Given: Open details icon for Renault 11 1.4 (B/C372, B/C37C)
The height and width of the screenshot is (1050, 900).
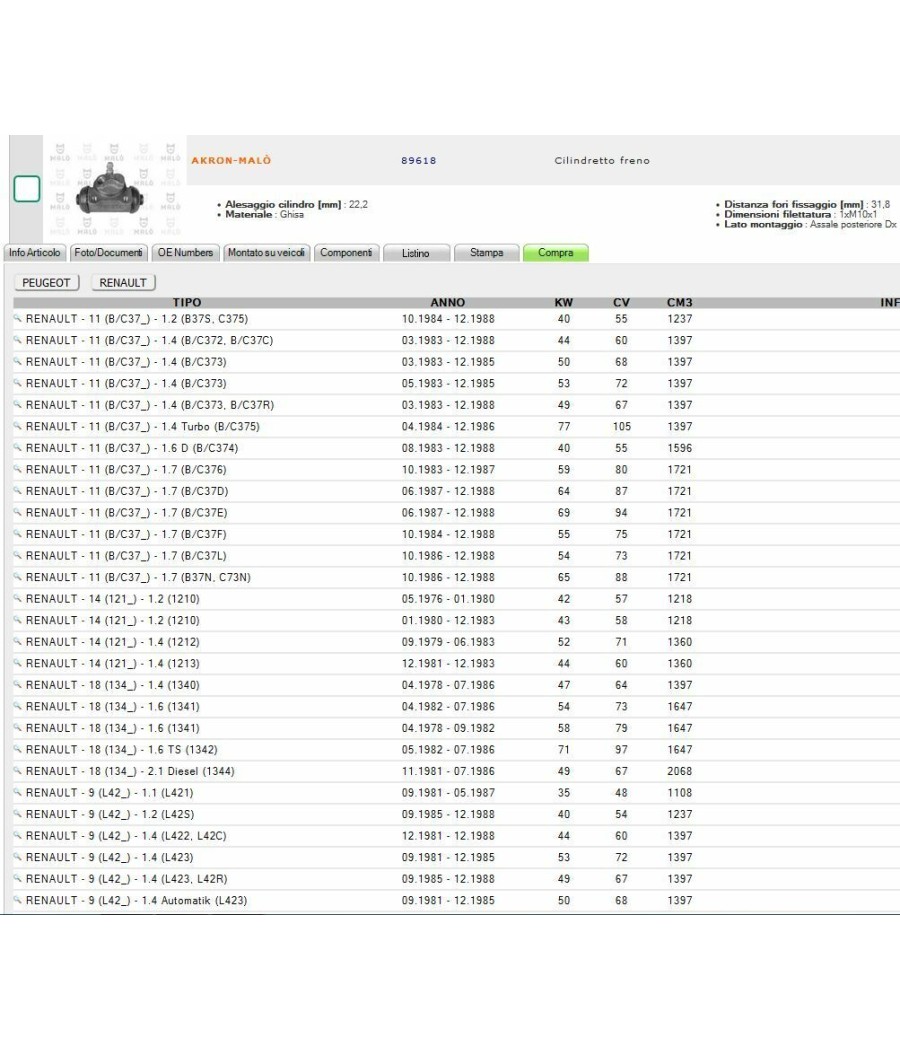Looking at the screenshot, I should click(x=17, y=340).
